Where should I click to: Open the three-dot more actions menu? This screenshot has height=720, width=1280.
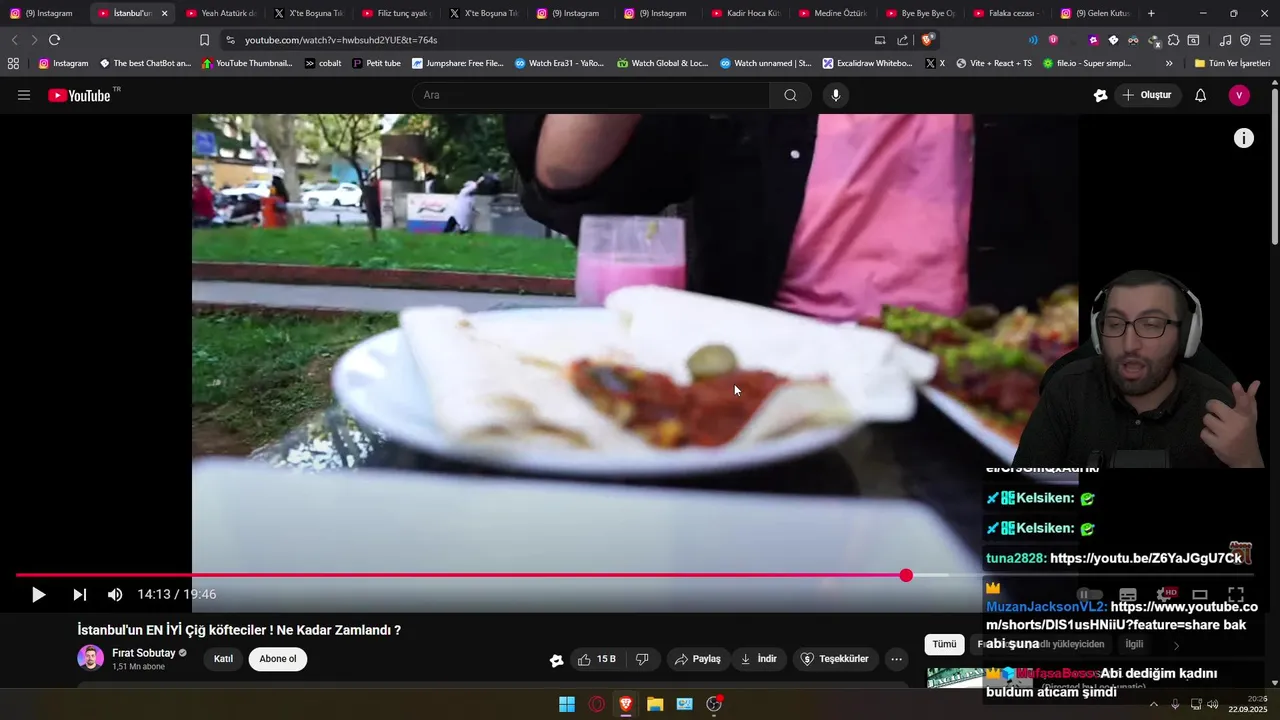click(x=896, y=659)
